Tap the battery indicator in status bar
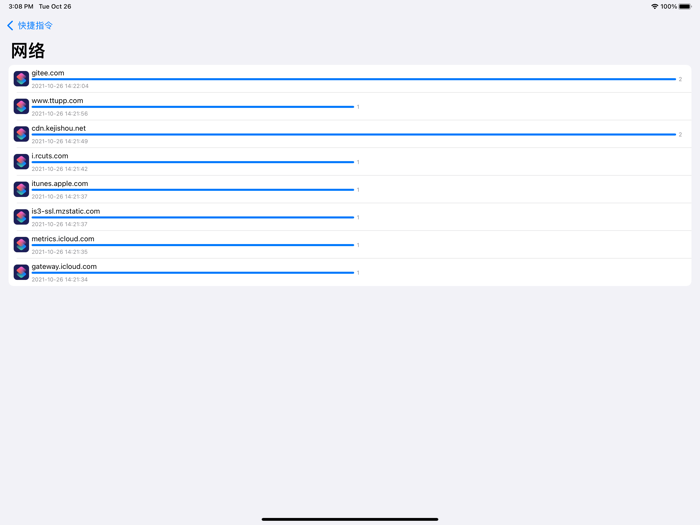Image resolution: width=700 pixels, height=525 pixels. [685, 7]
